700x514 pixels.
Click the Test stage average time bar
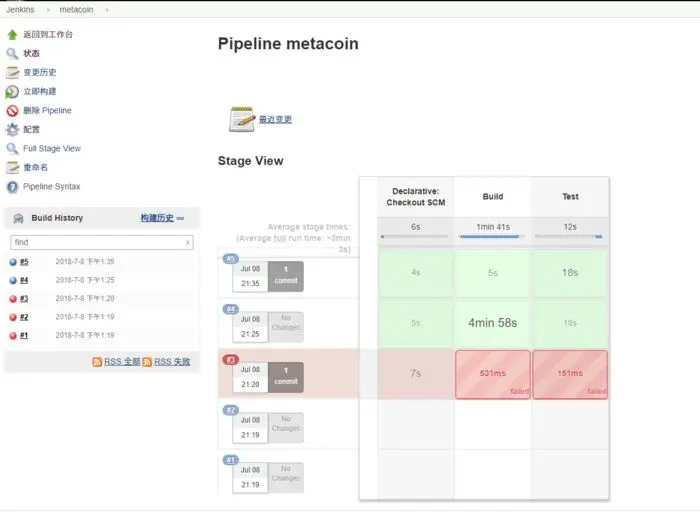click(570, 236)
